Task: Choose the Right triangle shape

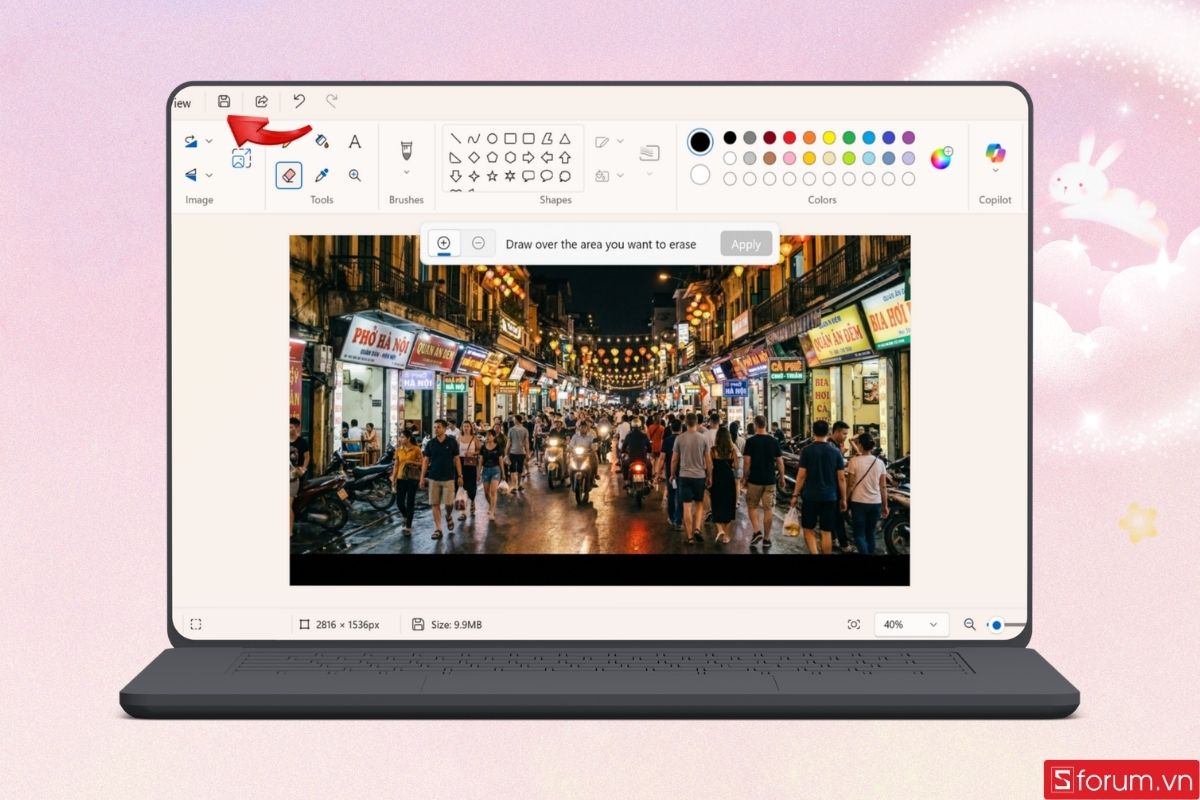Action: pos(455,157)
